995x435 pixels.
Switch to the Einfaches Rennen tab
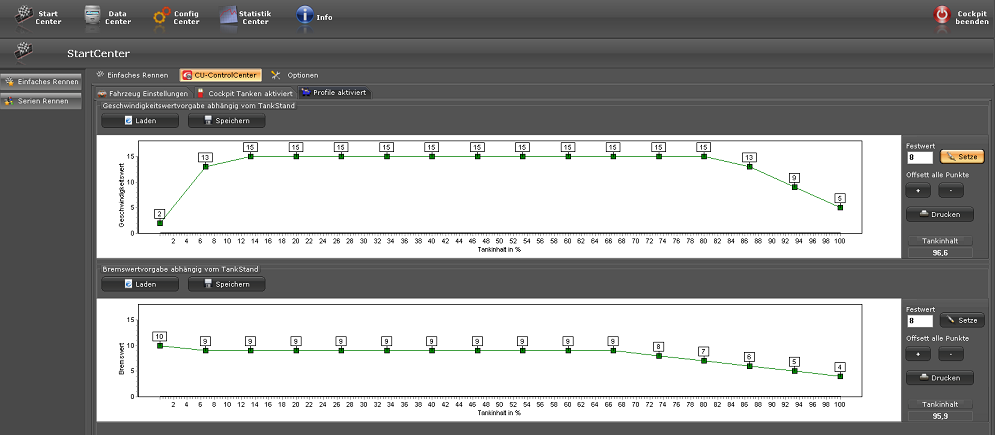tap(131, 75)
